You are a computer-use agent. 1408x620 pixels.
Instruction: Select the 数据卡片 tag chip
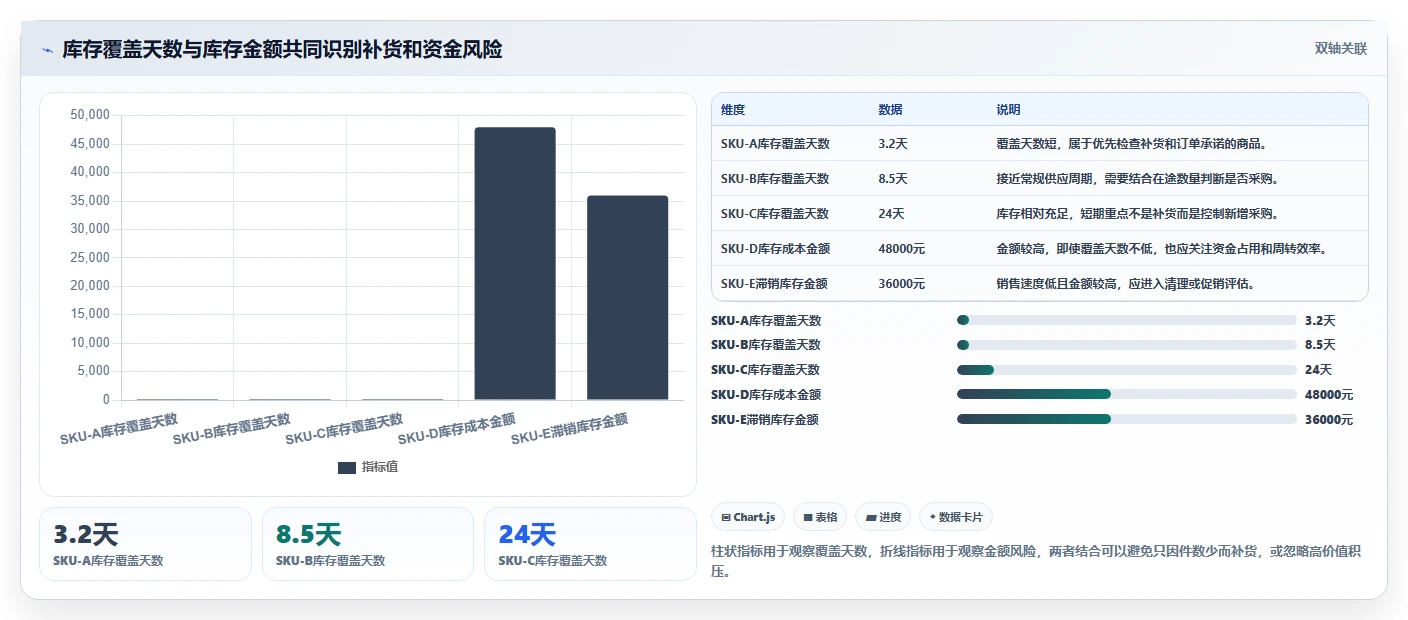tap(956, 517)
